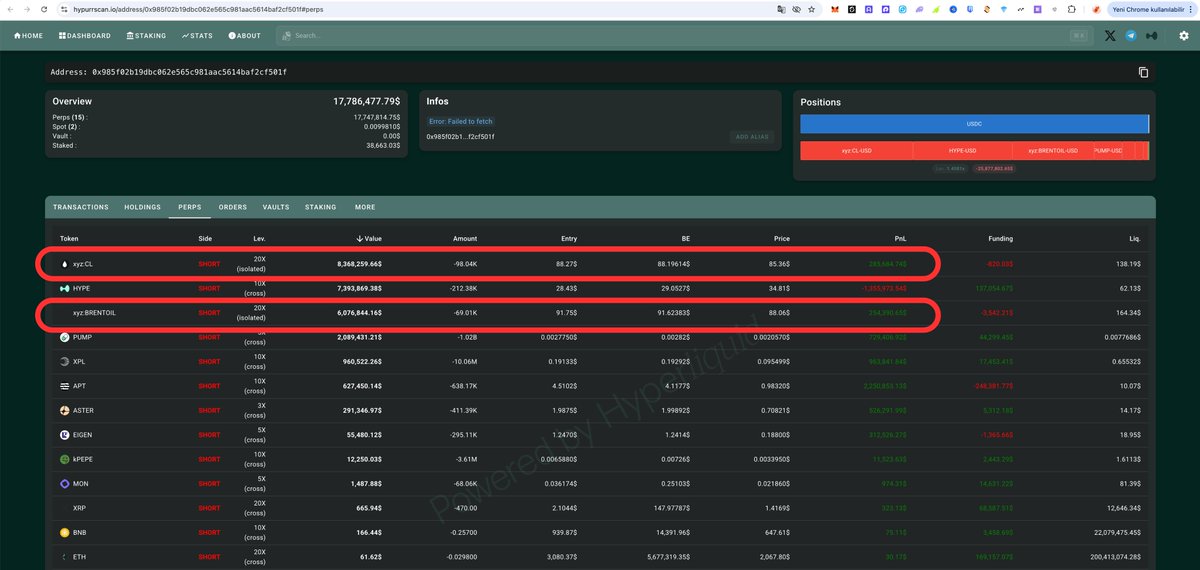Open the XRP token row link
The height and width of the screenshot is (570, 1200).
[80, 508]
